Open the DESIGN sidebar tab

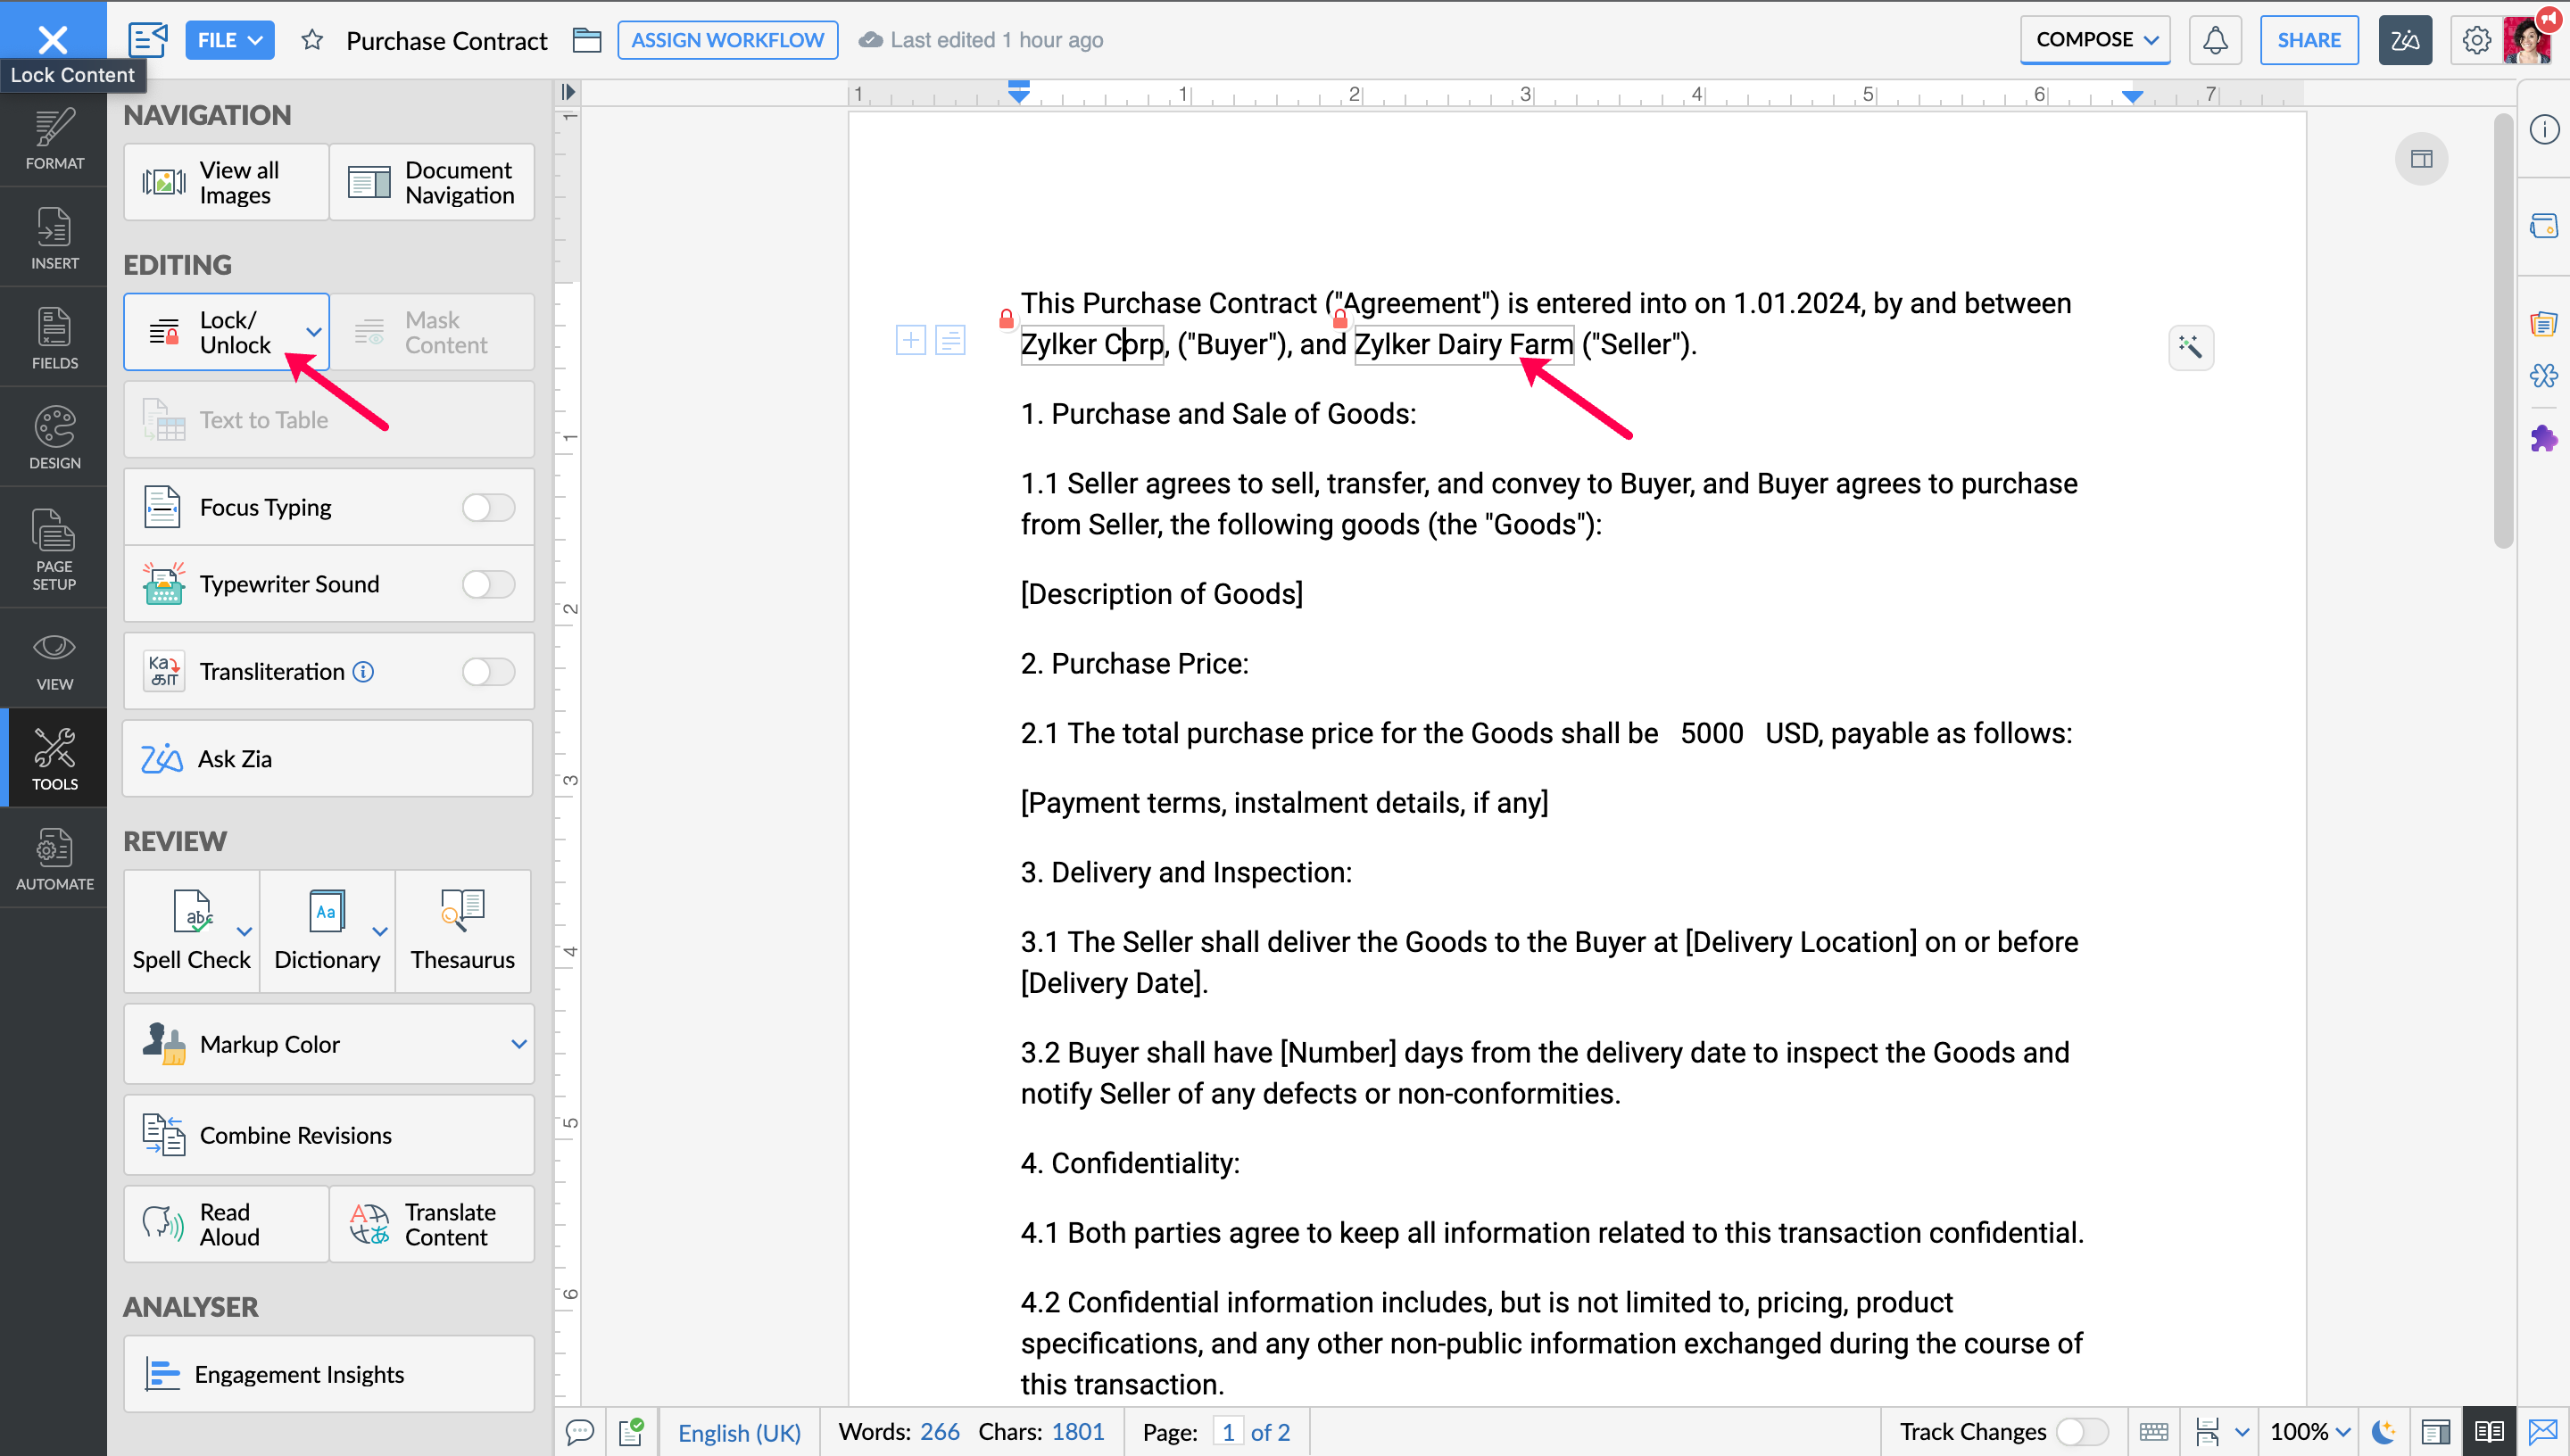54,438
